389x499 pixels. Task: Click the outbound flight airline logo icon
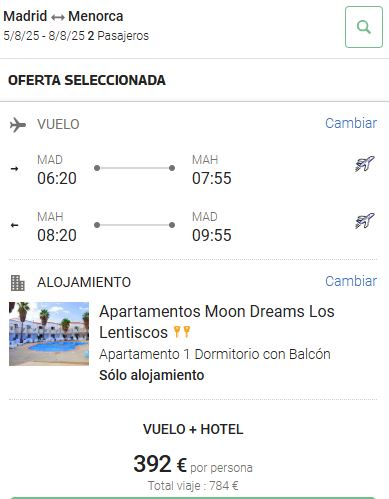coord(365,163)
